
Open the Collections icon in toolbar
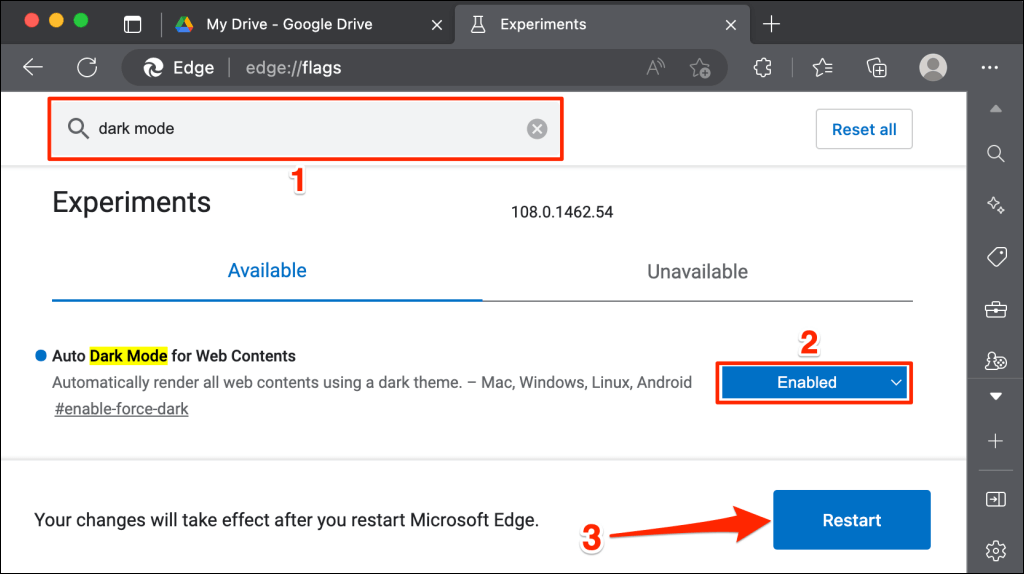pyautogui.click(x=877, y=67)
